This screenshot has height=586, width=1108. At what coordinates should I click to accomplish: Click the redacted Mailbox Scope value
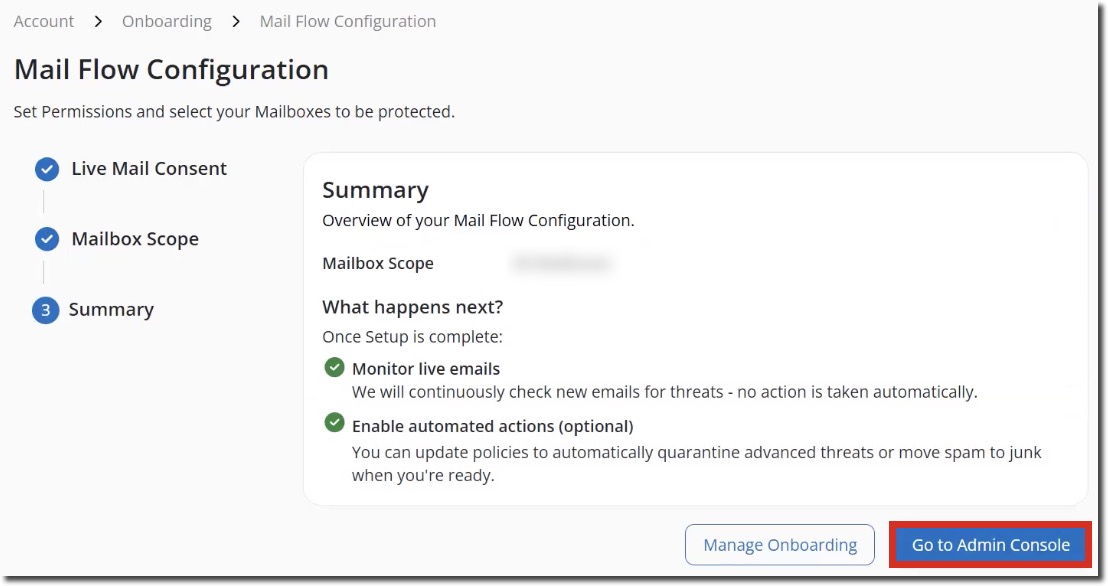562,263
